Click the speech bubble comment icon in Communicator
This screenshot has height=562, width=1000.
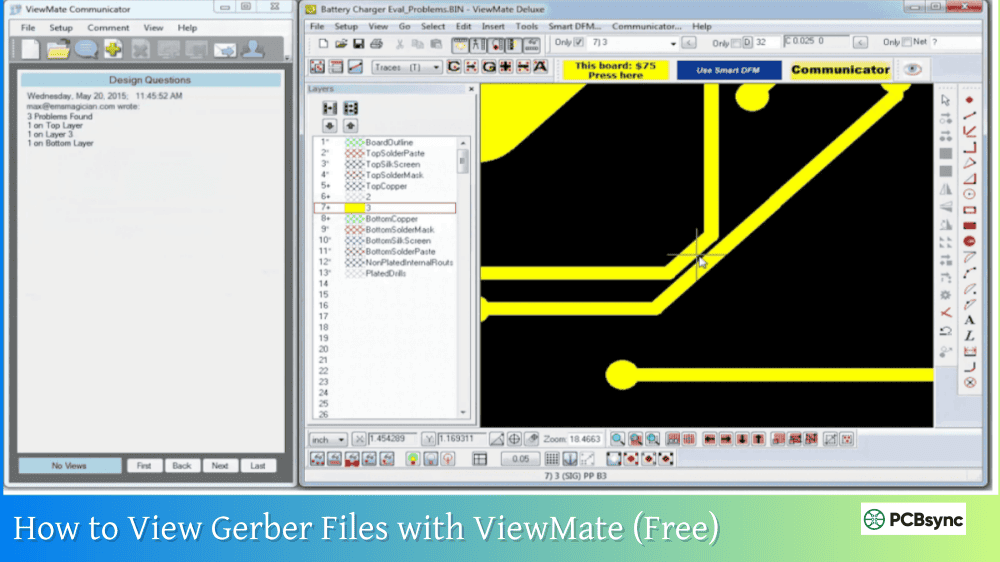(86, 49)
